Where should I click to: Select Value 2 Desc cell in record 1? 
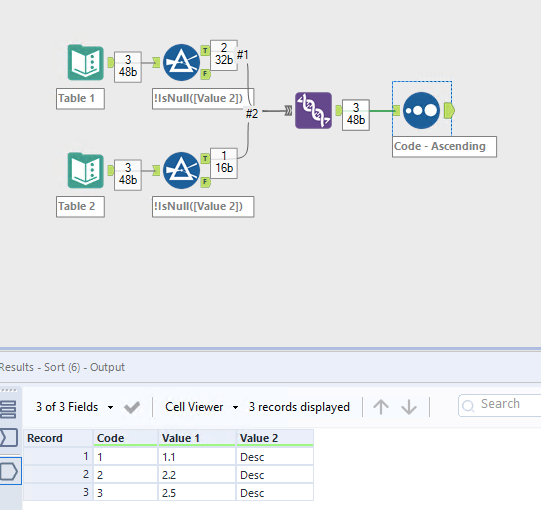click(275, 457)
